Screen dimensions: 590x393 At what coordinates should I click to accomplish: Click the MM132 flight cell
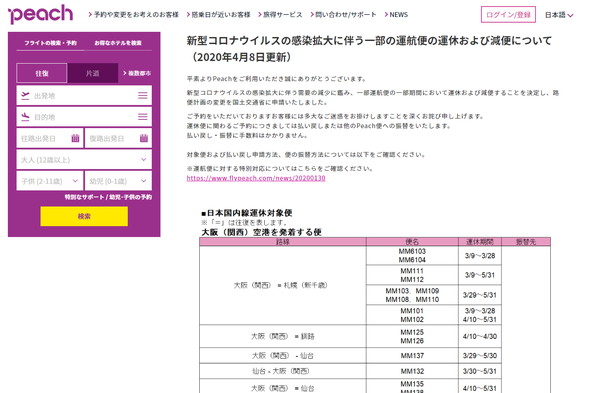[412, 371]
